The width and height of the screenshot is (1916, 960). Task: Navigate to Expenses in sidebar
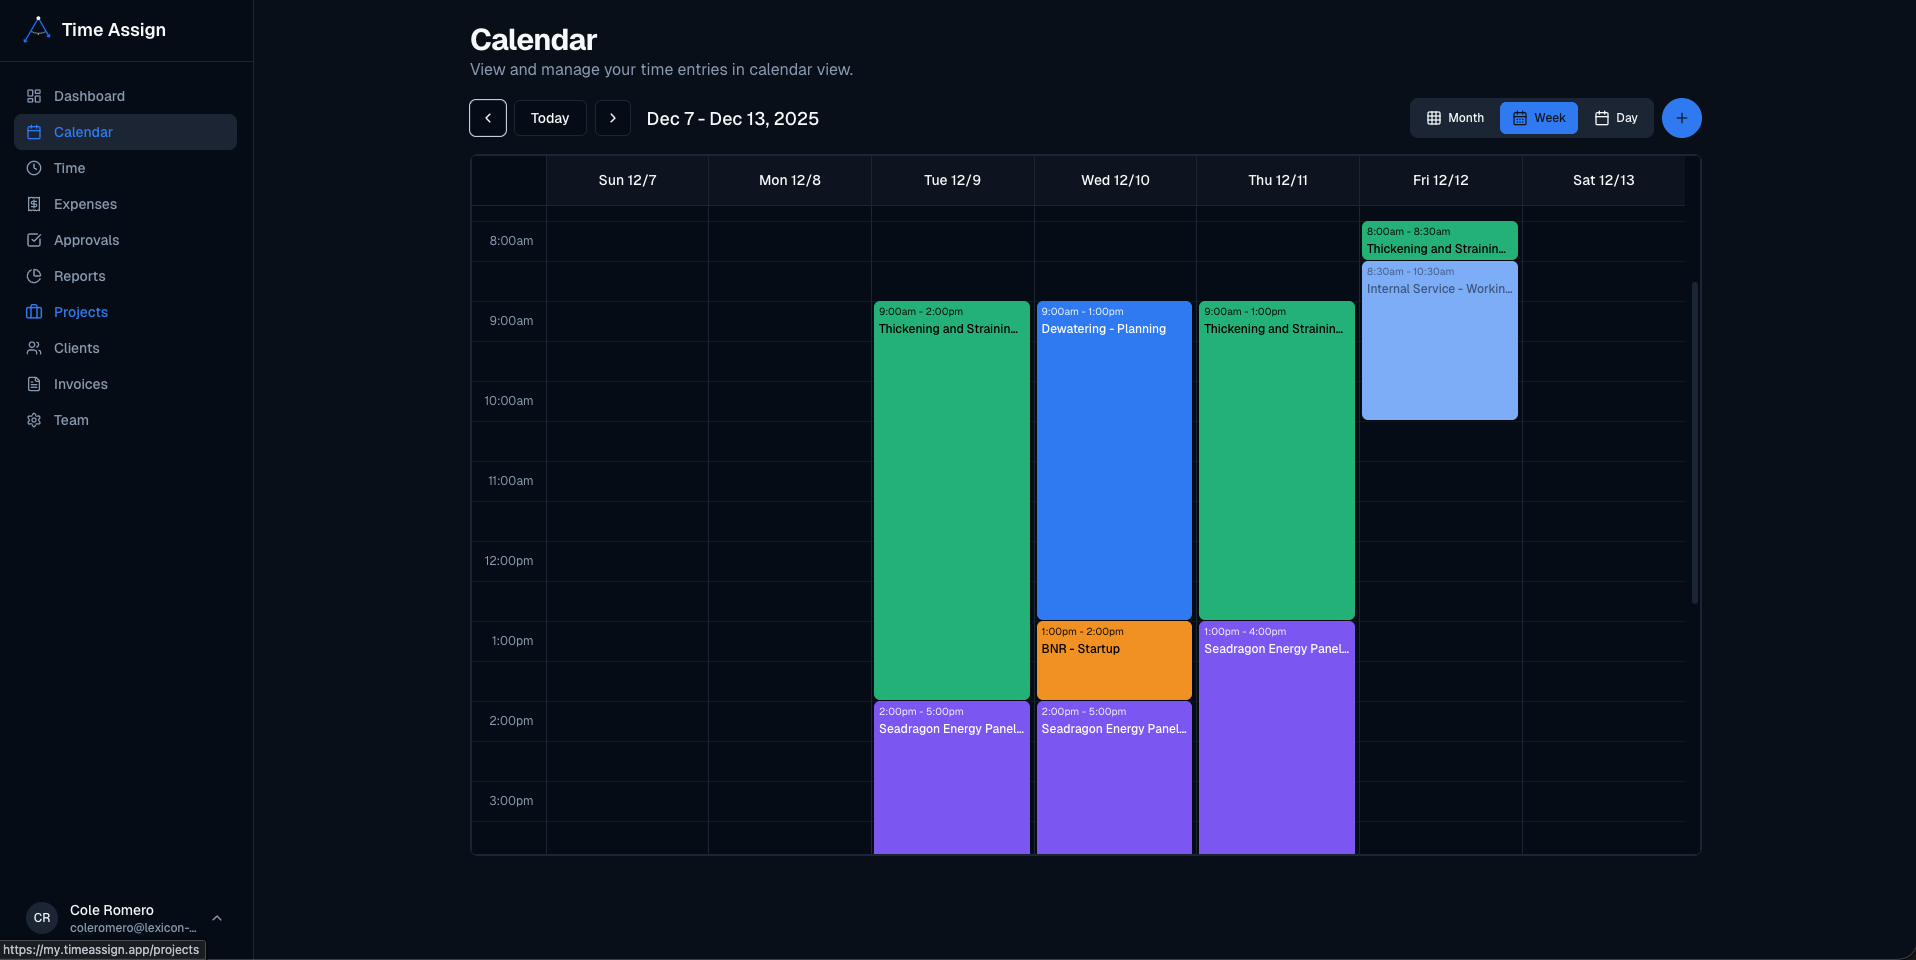125,204
